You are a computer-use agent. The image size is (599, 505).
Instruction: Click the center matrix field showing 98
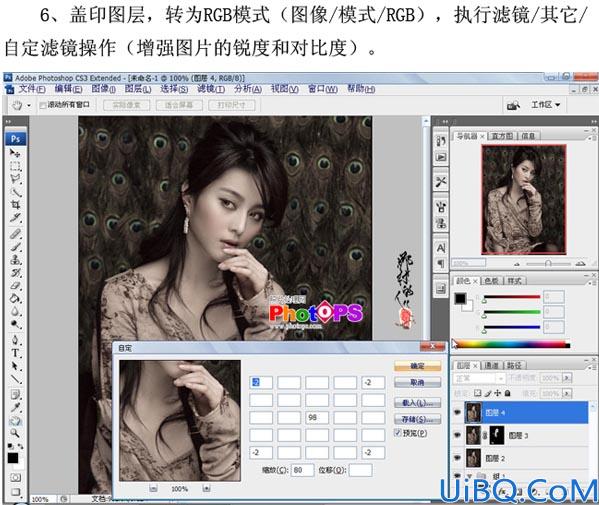point(317,418)
